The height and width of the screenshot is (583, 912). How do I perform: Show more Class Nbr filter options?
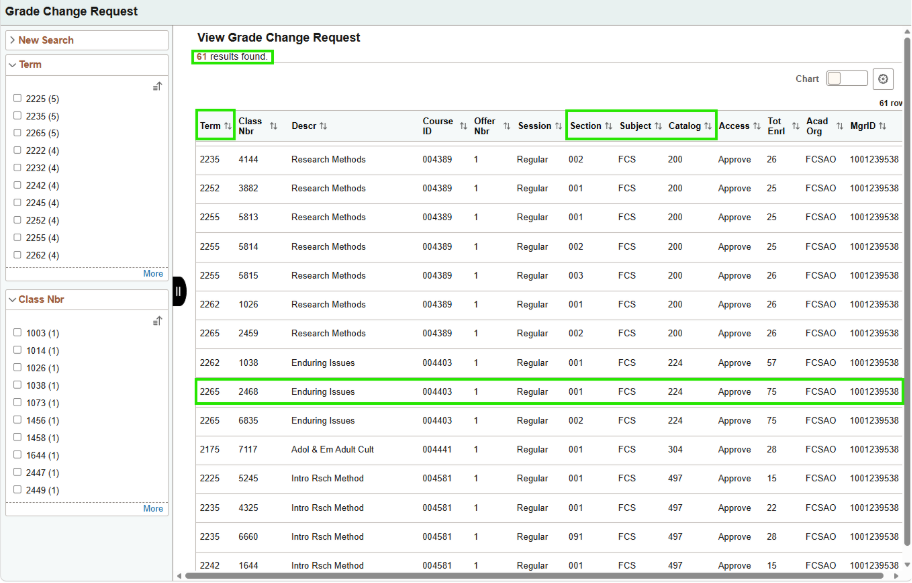click(x=153, y=509)
